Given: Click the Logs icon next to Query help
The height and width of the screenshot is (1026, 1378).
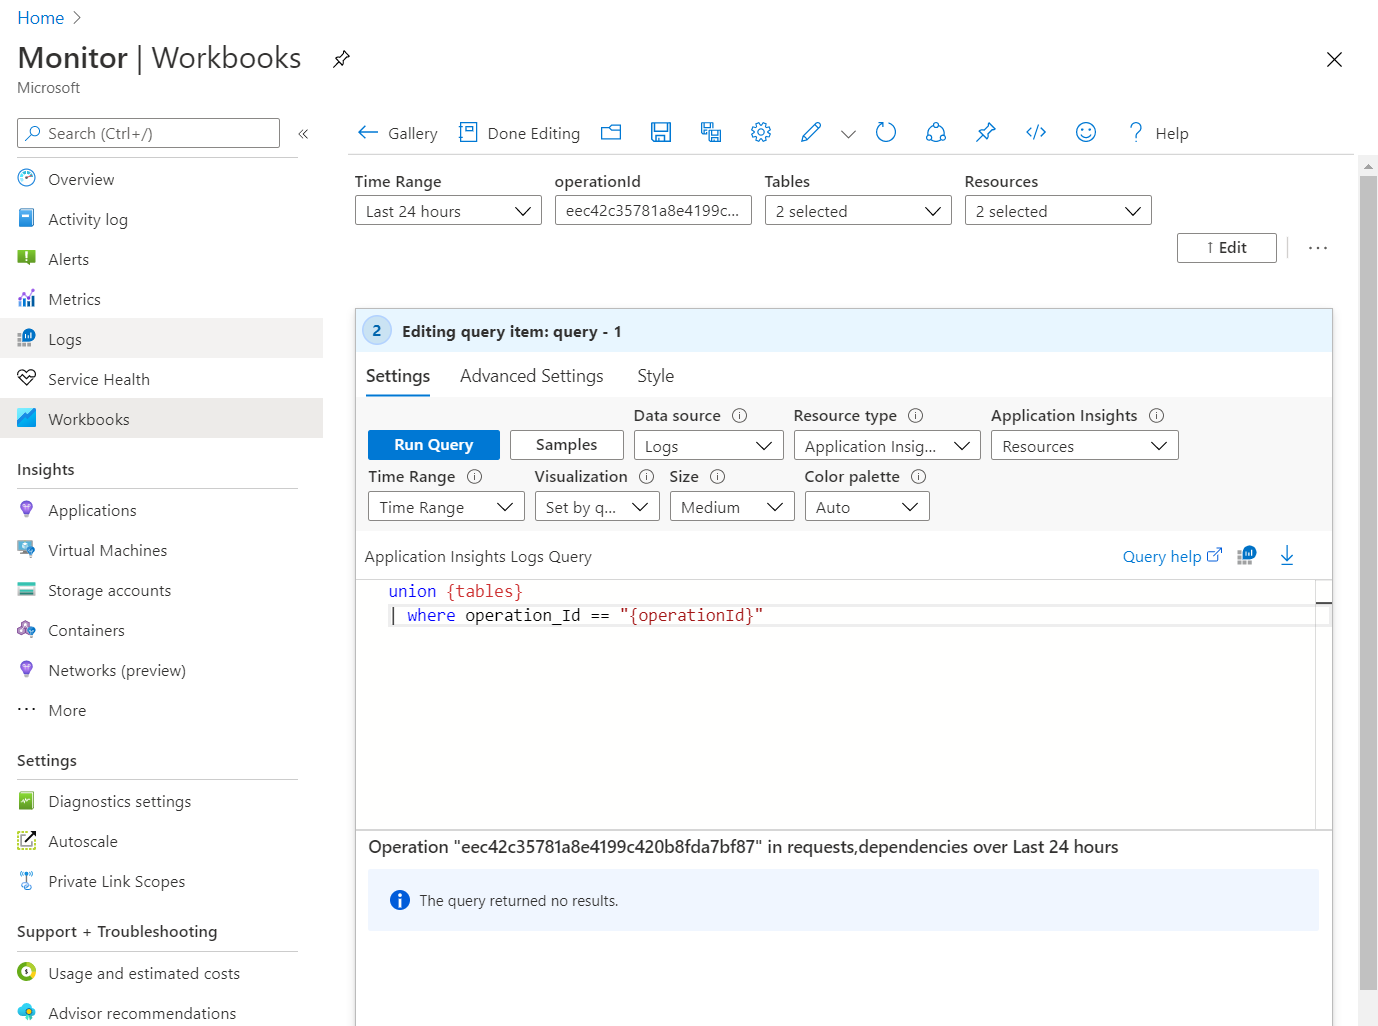Looking at the screenshot, I should tap(1246, 556).
